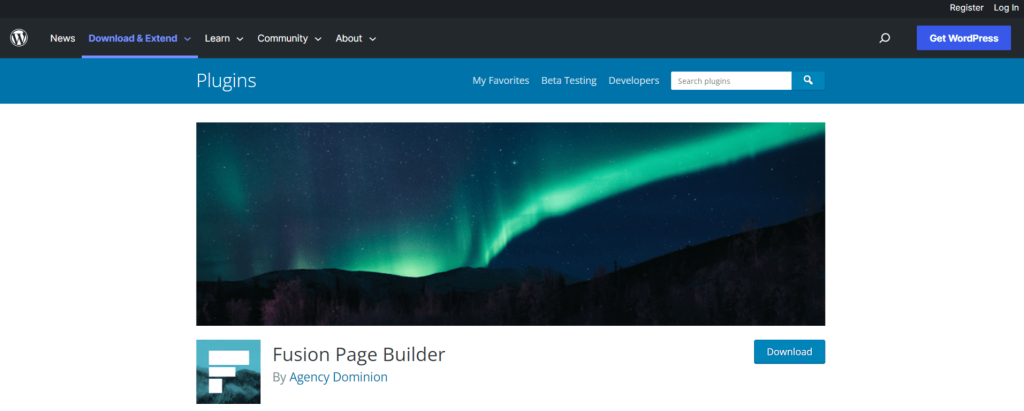1024x411 pixels.
Task: Focus the Search plugins input field
Action: [x=731, y=81]
